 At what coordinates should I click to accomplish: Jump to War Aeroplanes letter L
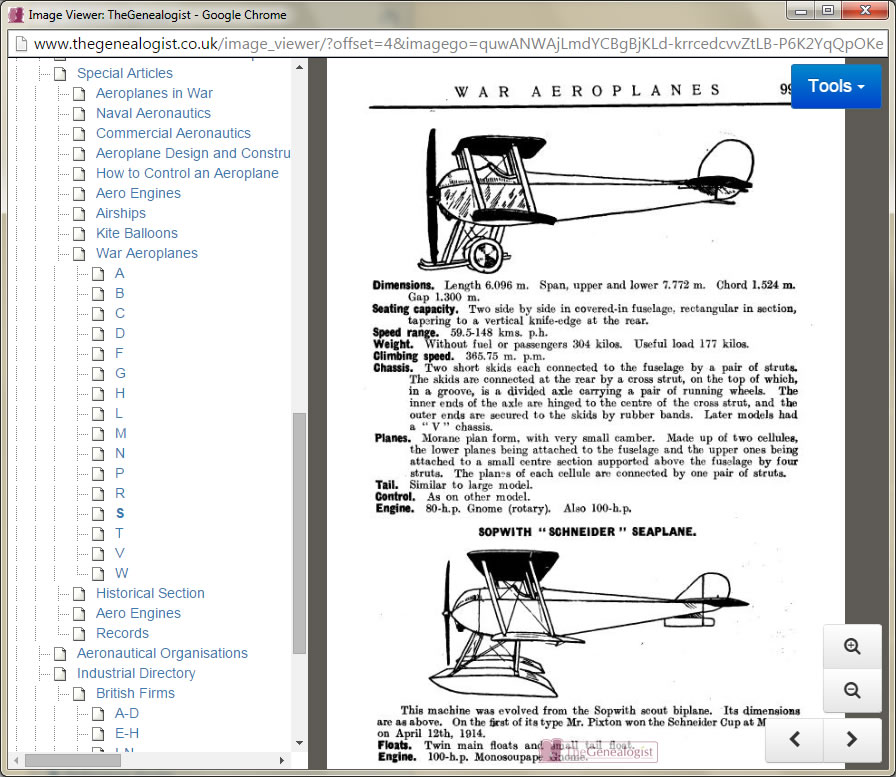click(x=118, y=413)
